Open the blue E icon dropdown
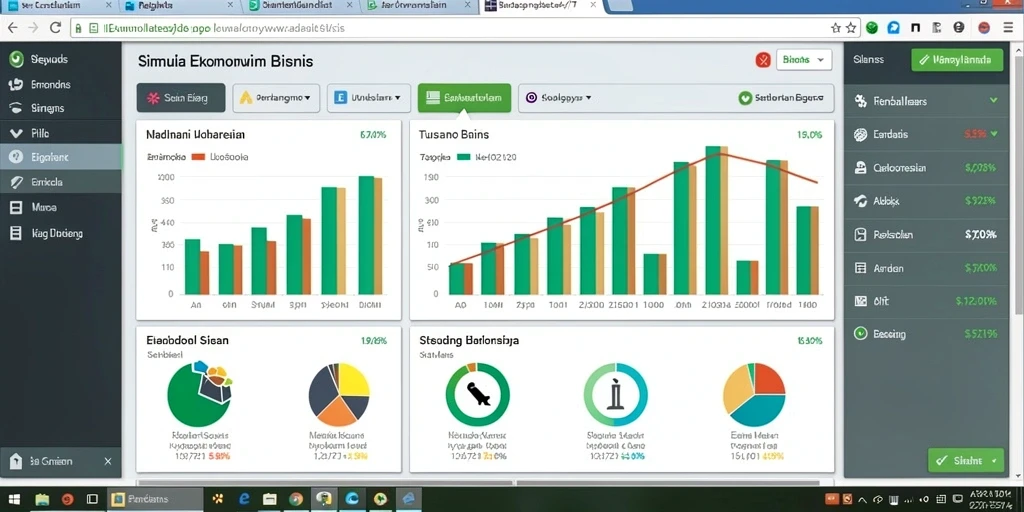 point(369,98)
